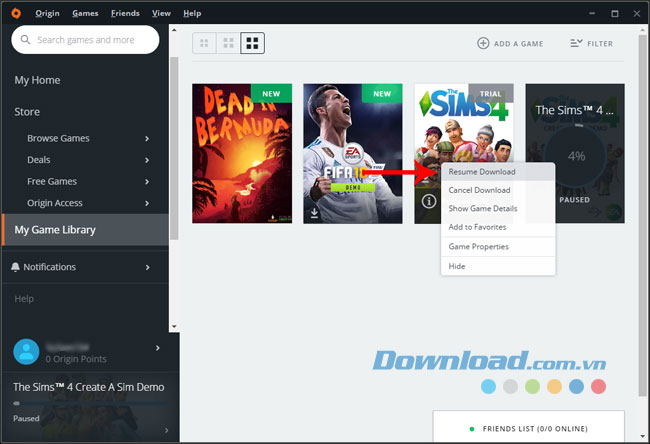
Task: Click the main library scrollbar
Action: click(643, 215)
